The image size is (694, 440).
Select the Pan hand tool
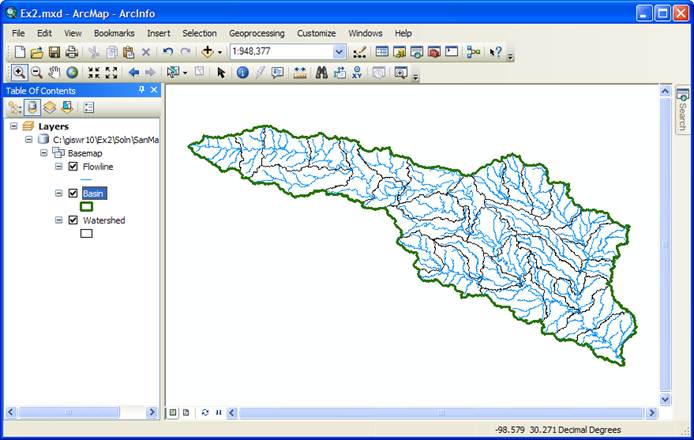(x=54, y=72)
